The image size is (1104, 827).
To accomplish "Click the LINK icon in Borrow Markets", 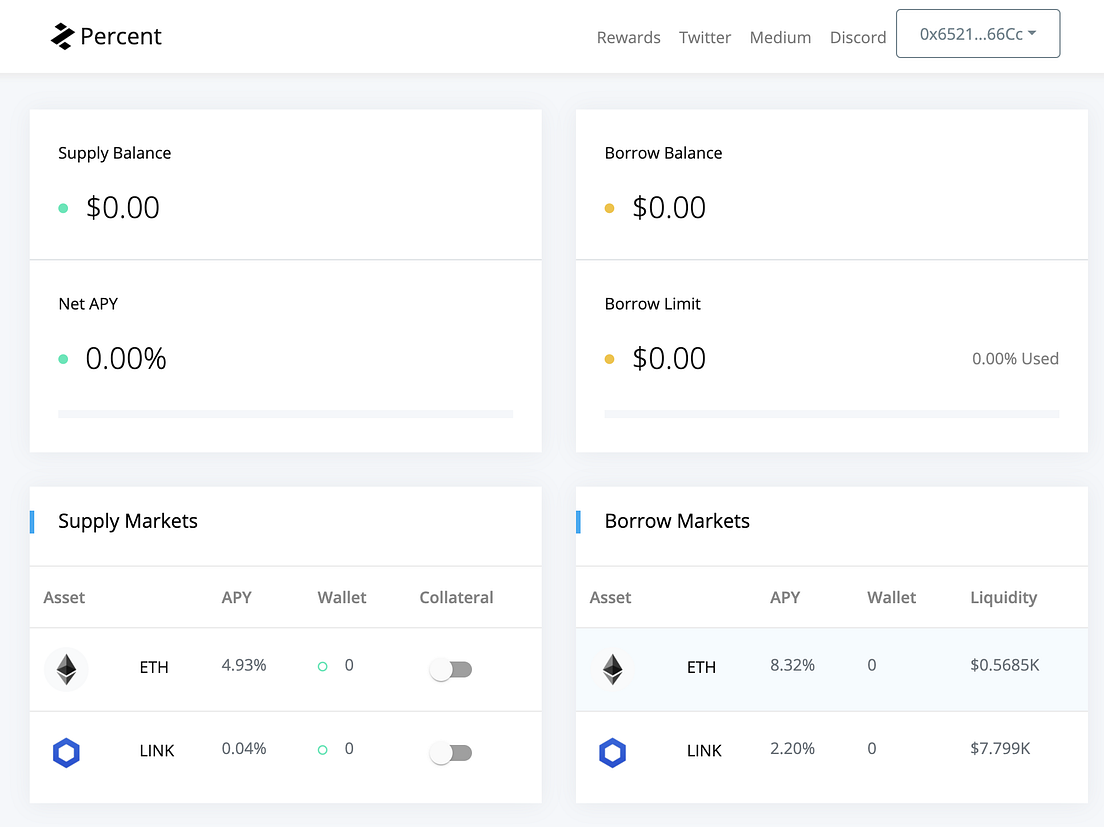I will coord(613,752).
